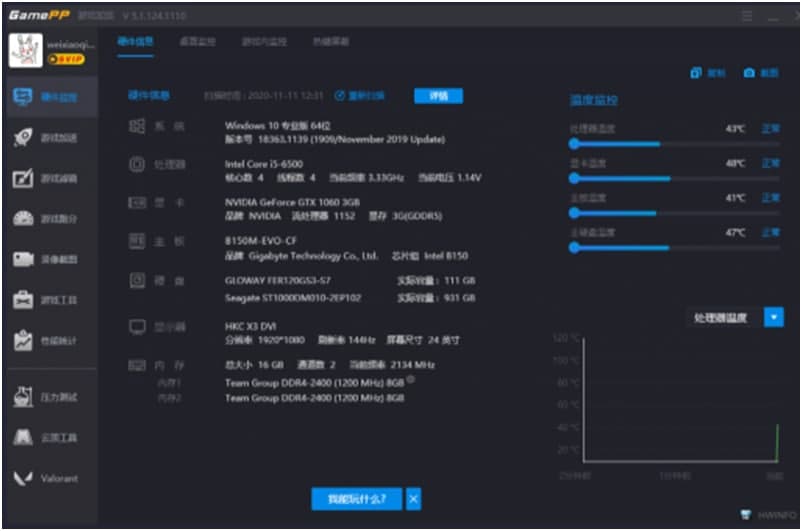
Task: Open the hamburger menu in title bar
Action: tap(747, 16)
